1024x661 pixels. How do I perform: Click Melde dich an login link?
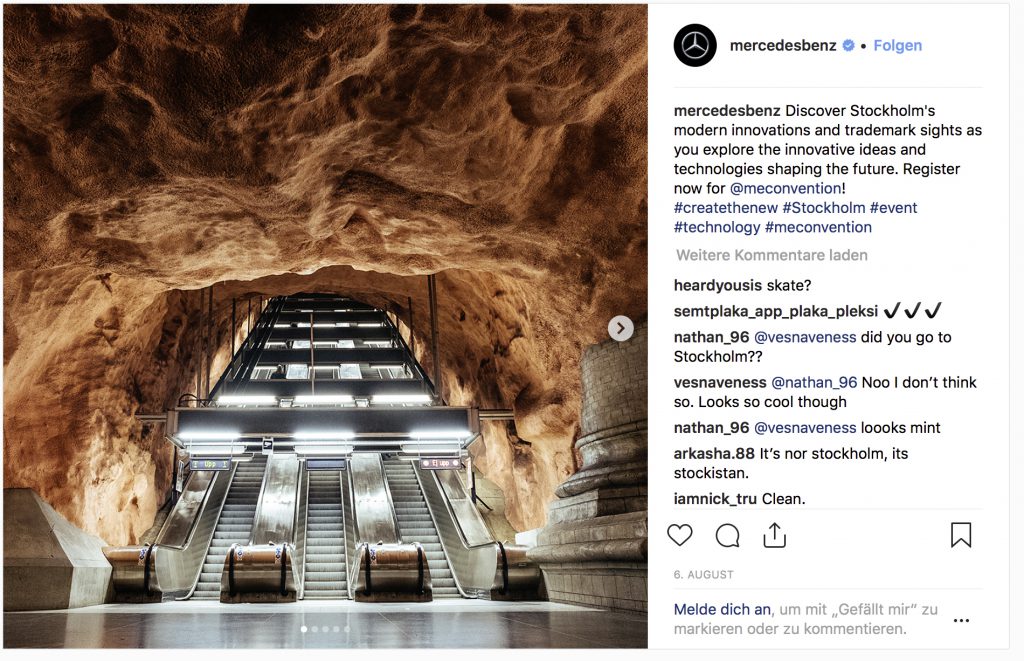[722, 609]
